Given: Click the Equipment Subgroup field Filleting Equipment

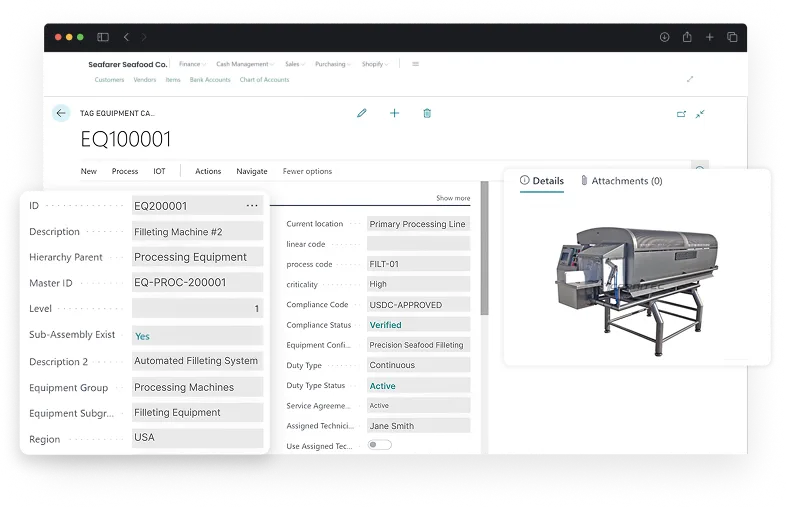Looking at the screenshot, I should point(197,412).
